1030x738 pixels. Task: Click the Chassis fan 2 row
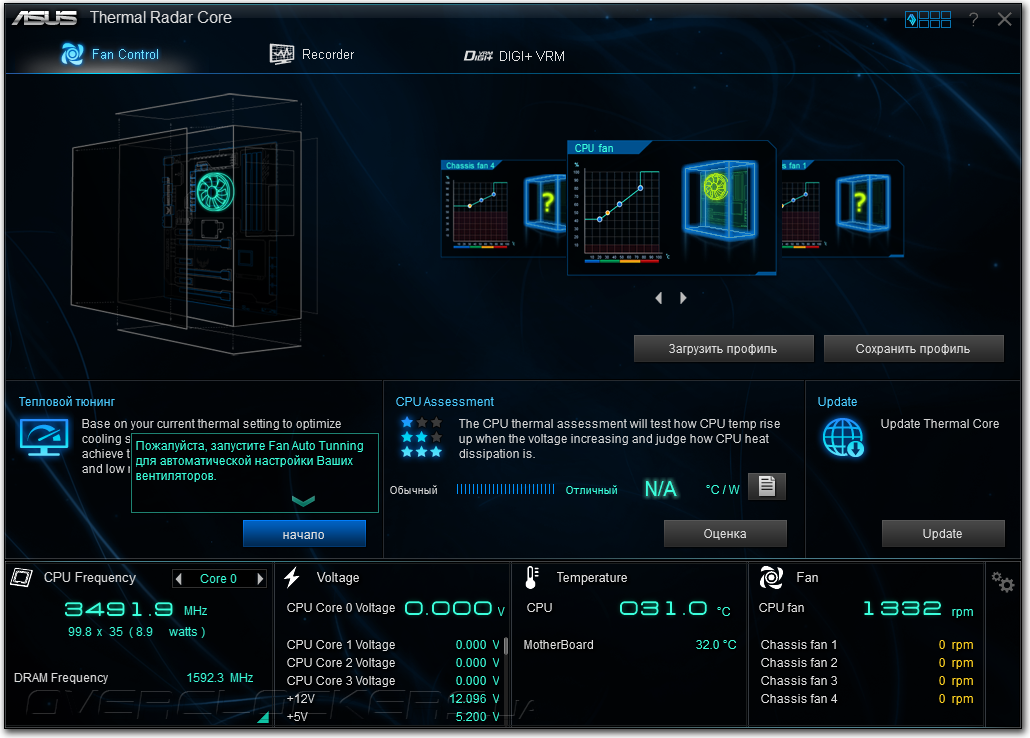click(x=866, y=662)
